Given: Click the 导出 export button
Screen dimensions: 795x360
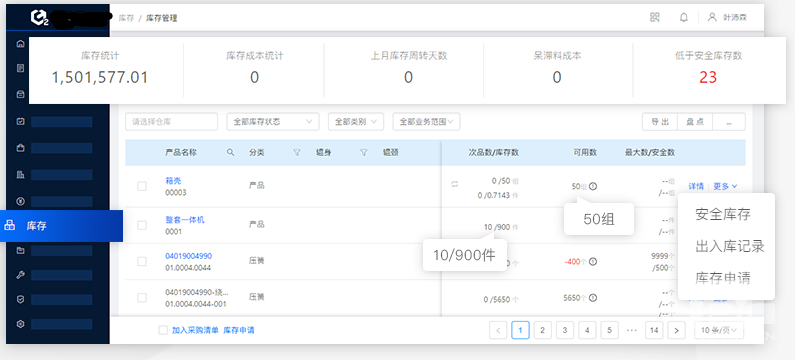Looking at the screenshot, I should pos(660,122).
